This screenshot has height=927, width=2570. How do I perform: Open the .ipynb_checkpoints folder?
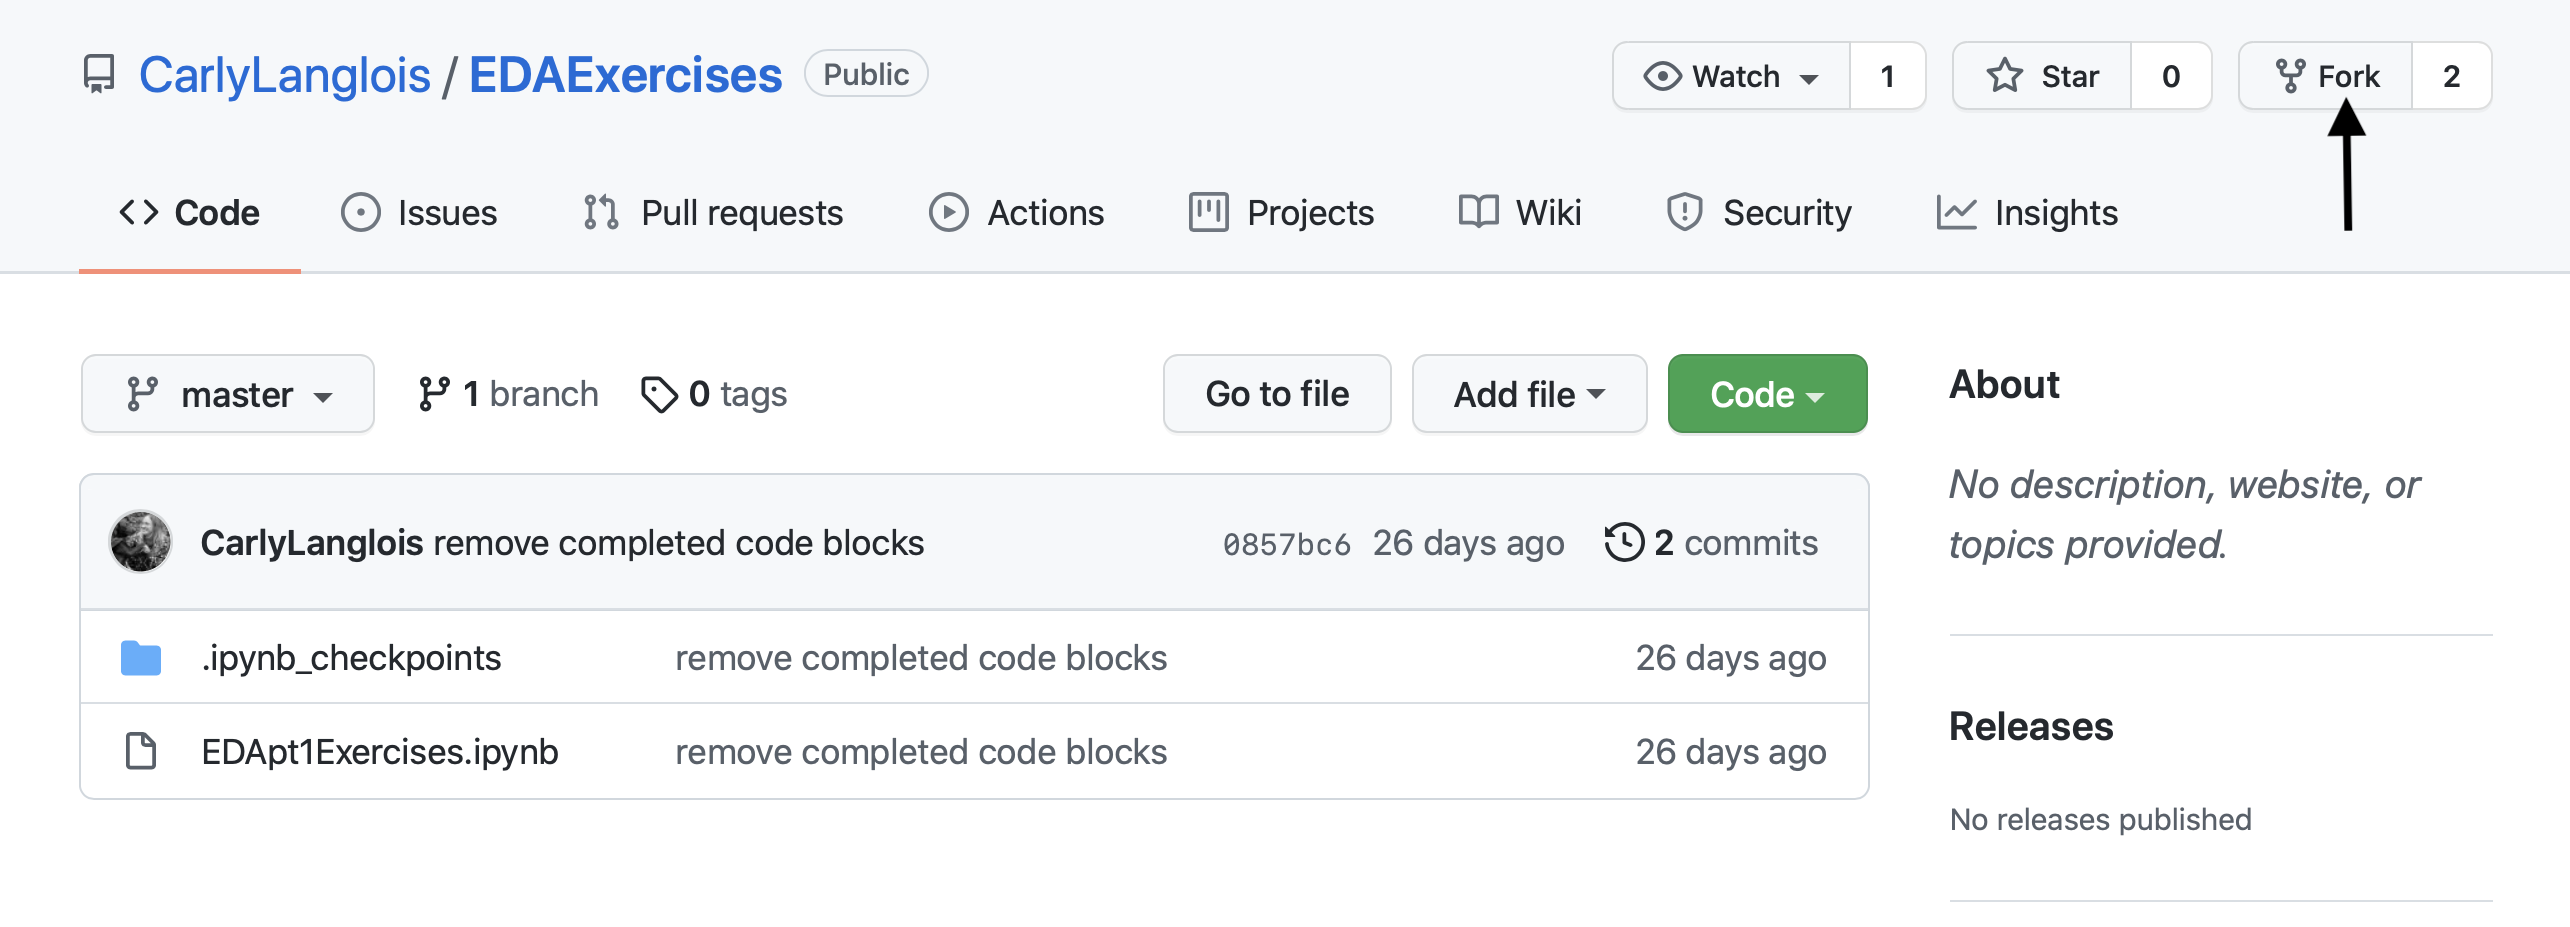pos(351,658)
